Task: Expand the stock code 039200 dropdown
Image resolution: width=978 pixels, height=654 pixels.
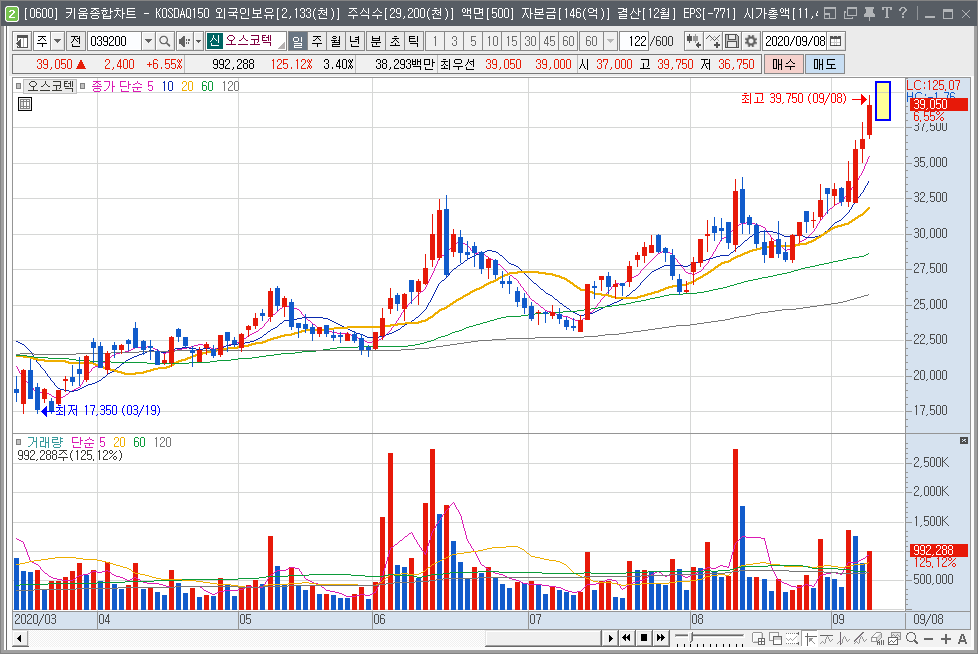Action: tap(148, 41)
